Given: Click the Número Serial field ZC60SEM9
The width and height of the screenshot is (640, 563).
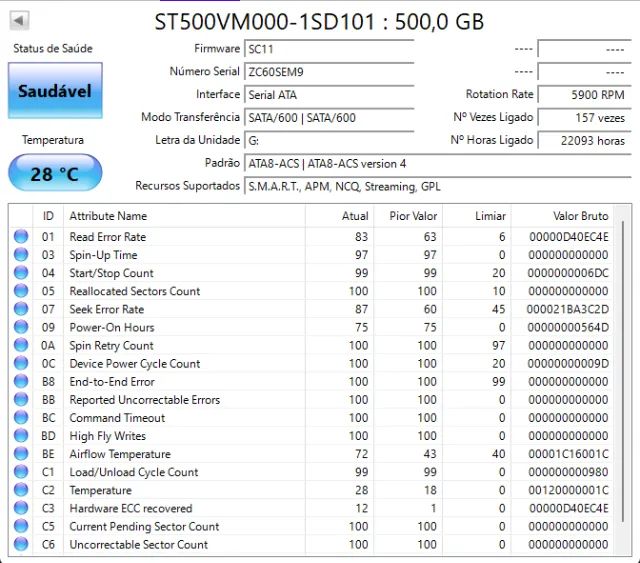Looking at the screenshot, I should tap(329, 72).
